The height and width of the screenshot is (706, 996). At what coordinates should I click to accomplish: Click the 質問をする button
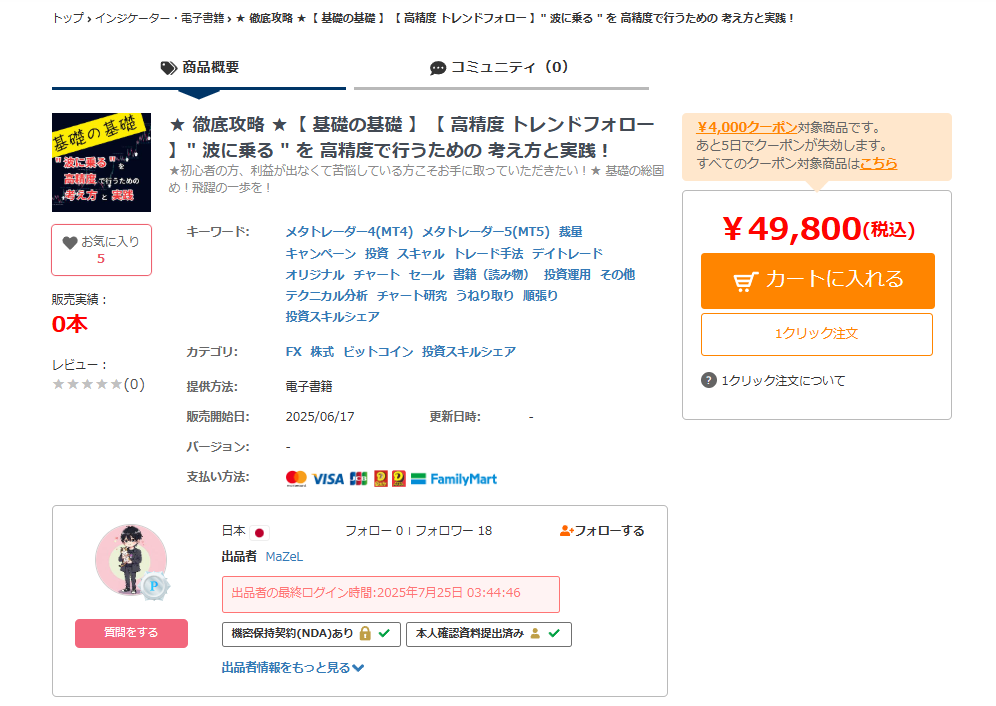(x=131, y=633)
